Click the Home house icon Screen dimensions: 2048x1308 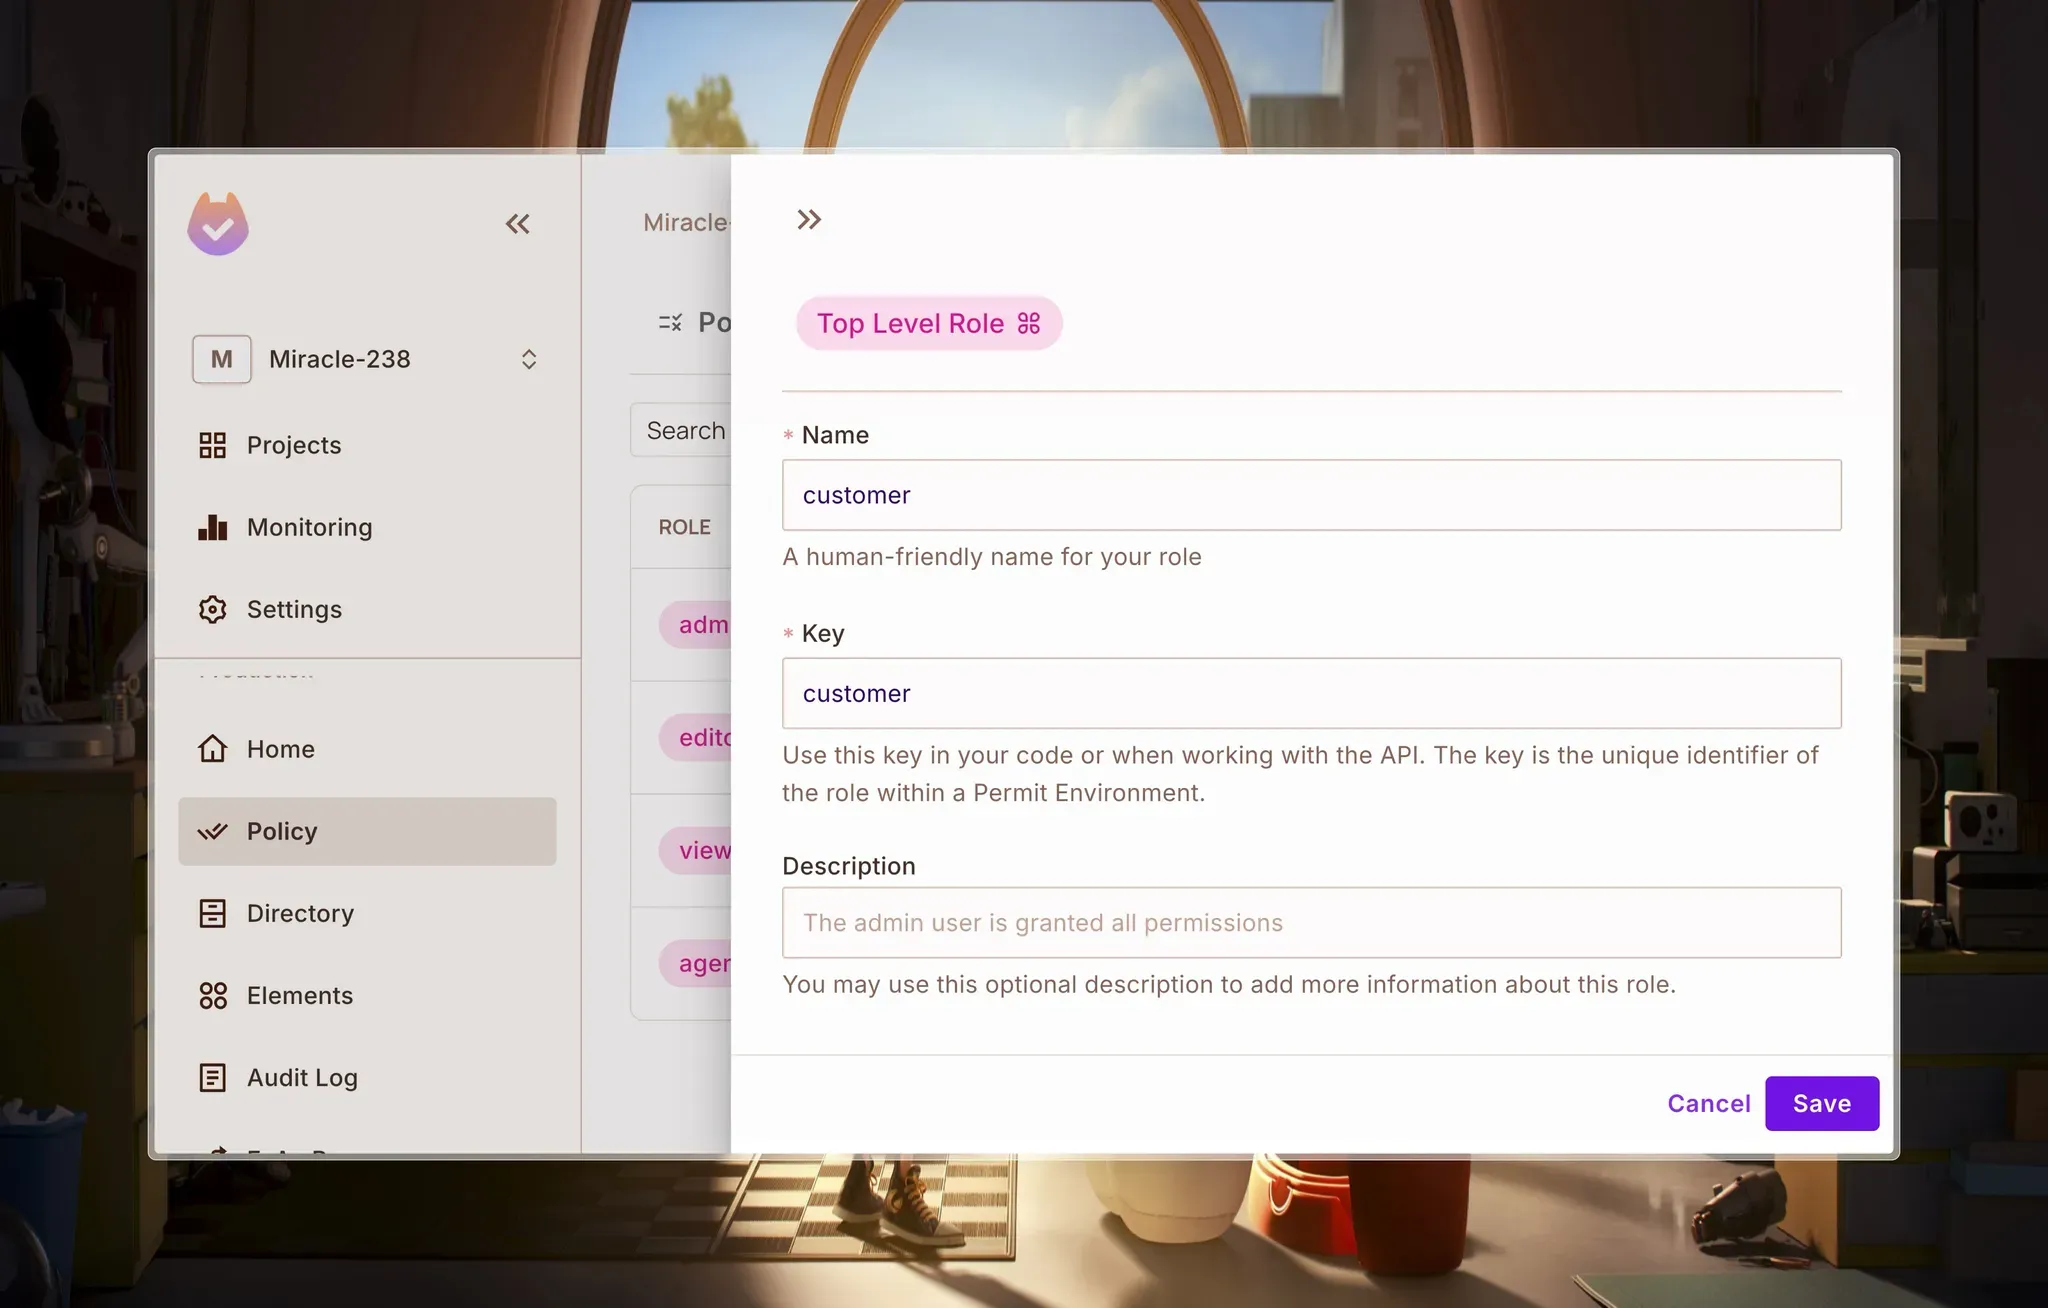pos(212,749)
